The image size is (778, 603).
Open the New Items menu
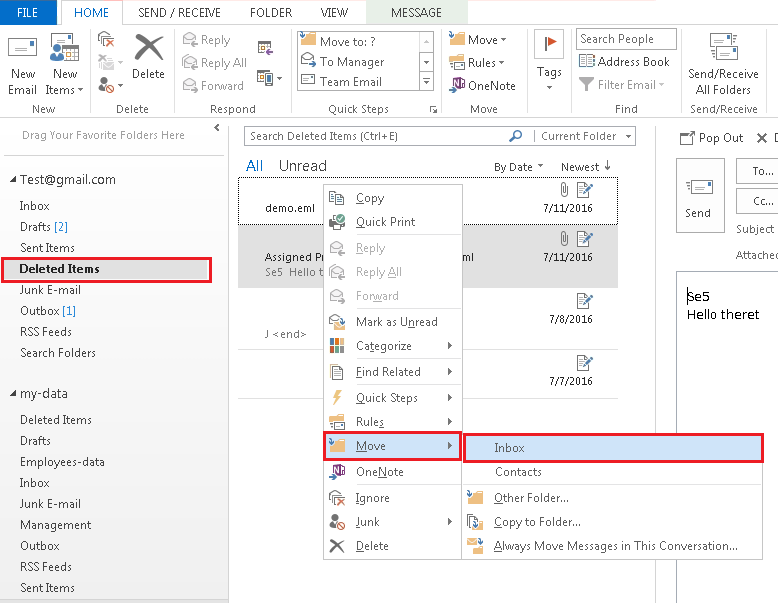tap(65, 65)
